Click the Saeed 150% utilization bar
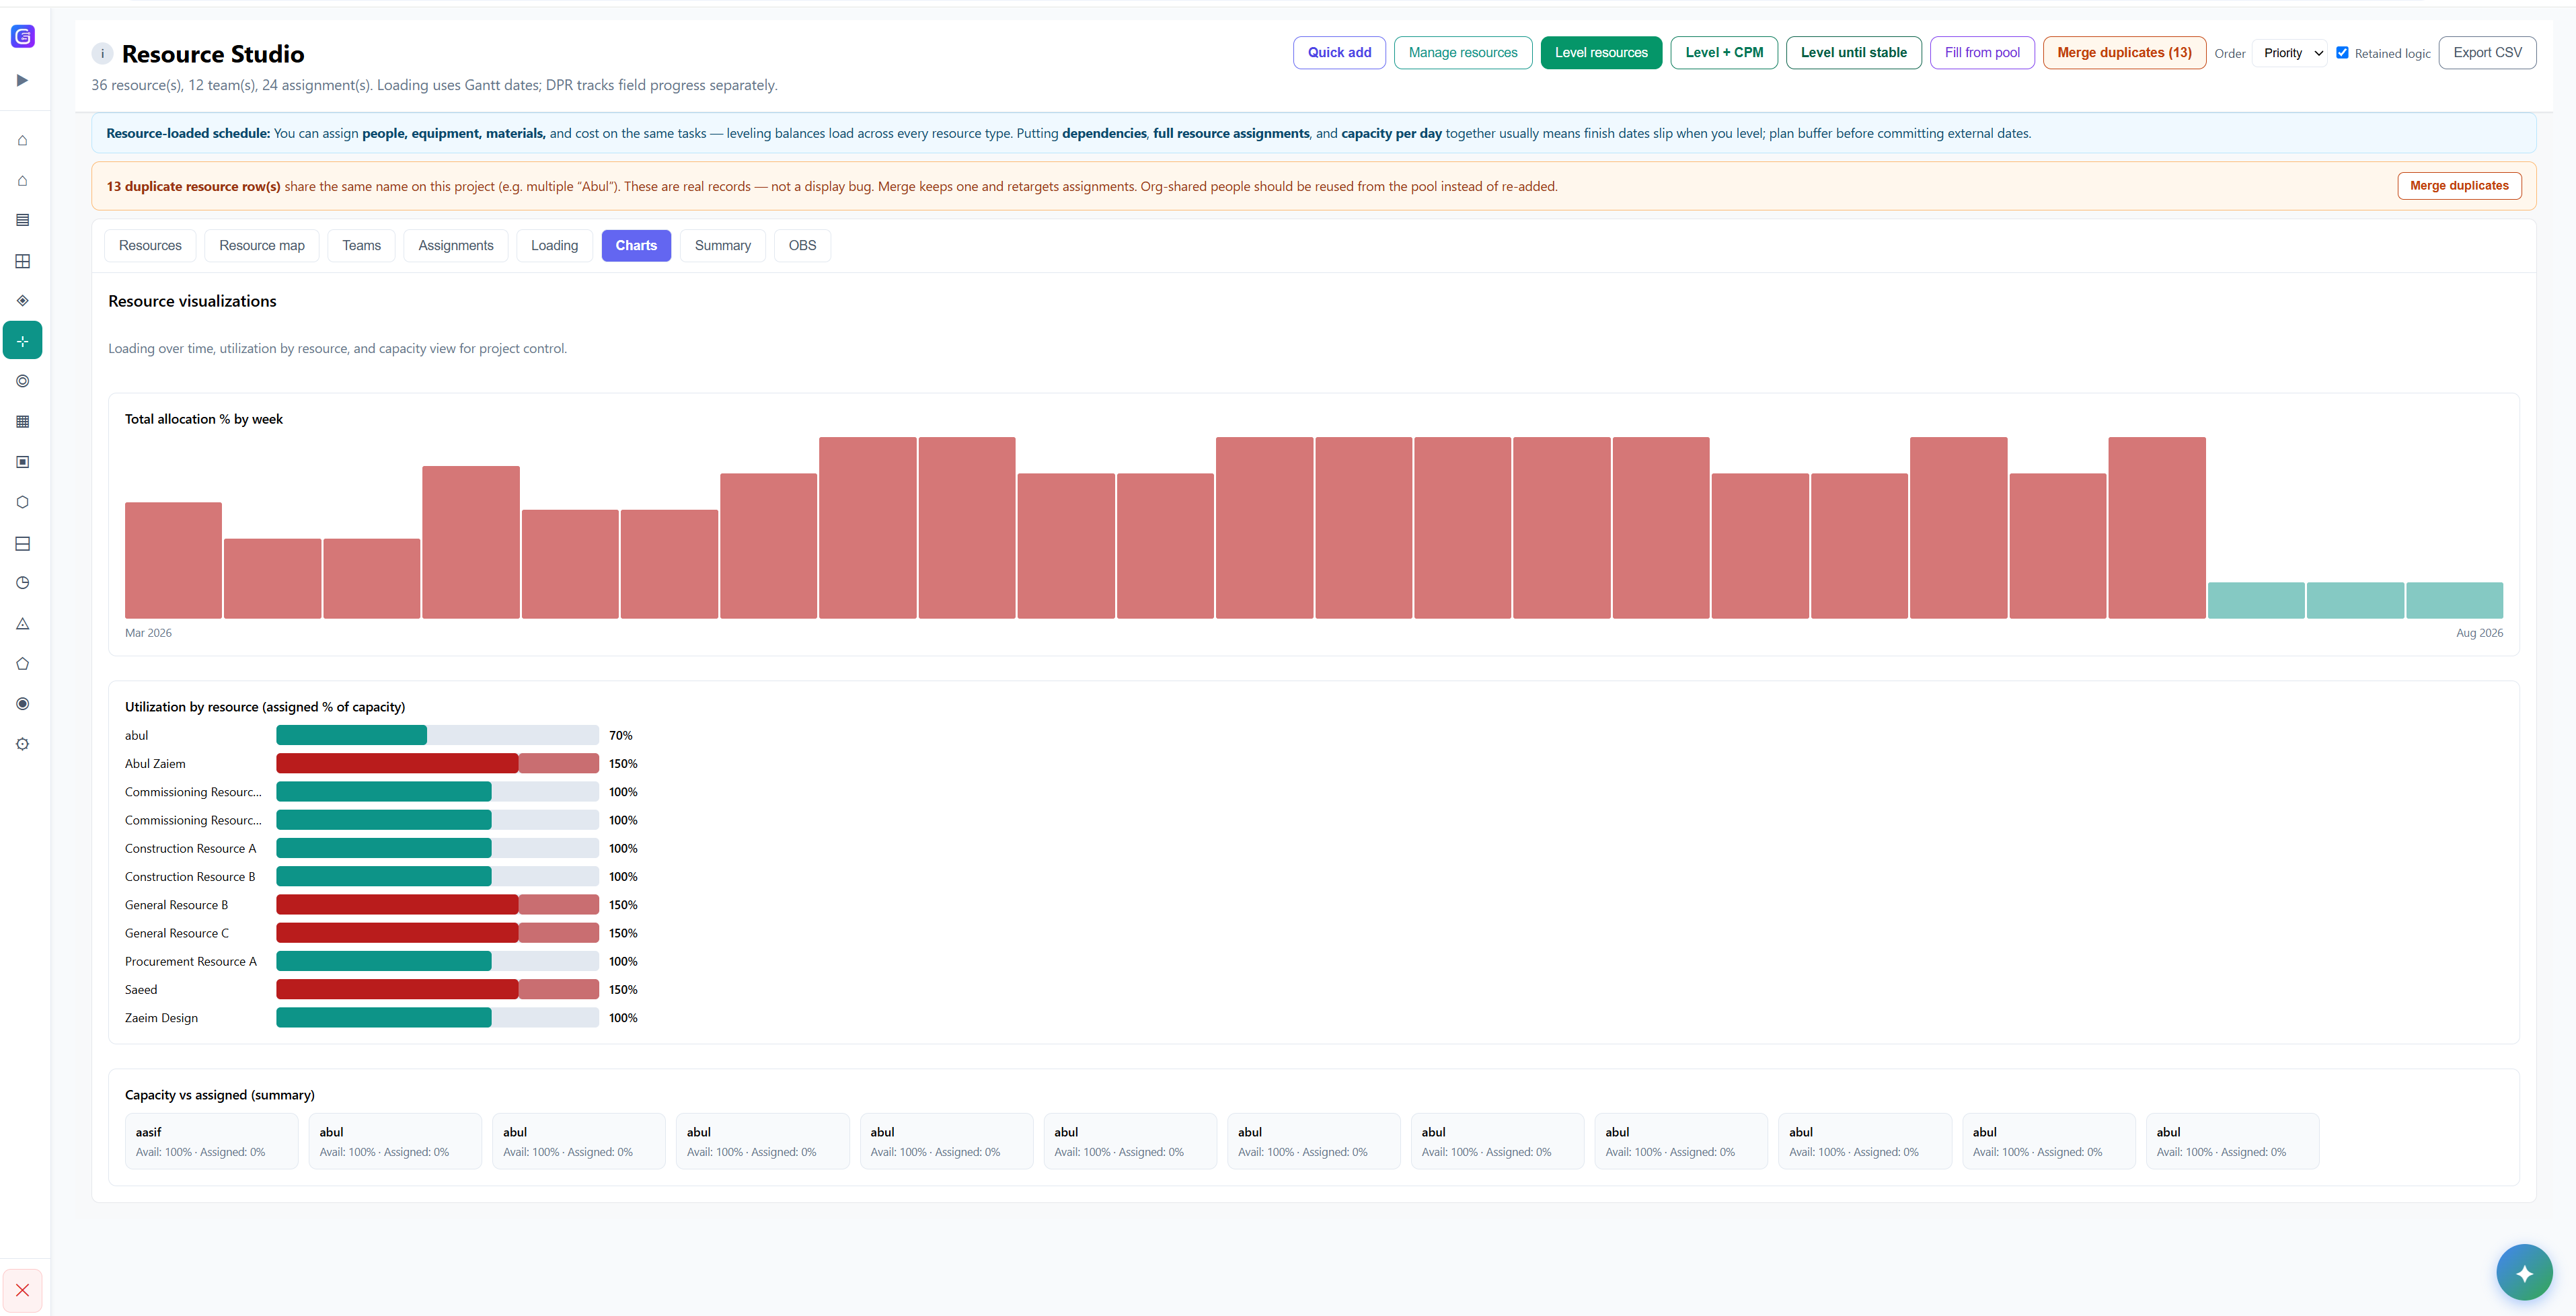 pos(437,990)
